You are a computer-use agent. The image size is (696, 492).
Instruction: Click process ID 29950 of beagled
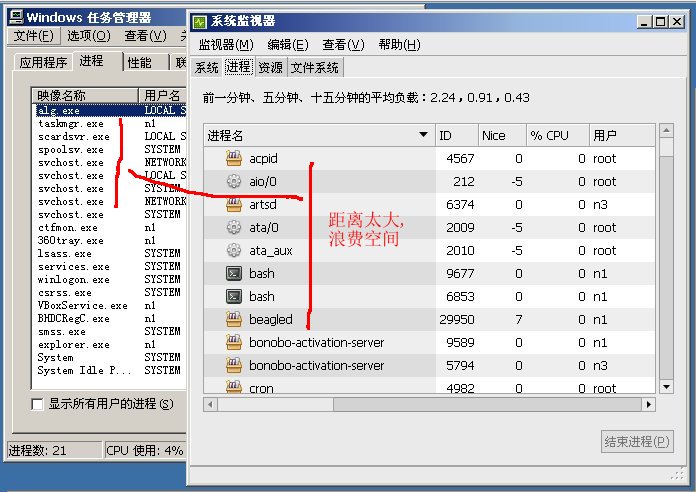pos(456,319)
